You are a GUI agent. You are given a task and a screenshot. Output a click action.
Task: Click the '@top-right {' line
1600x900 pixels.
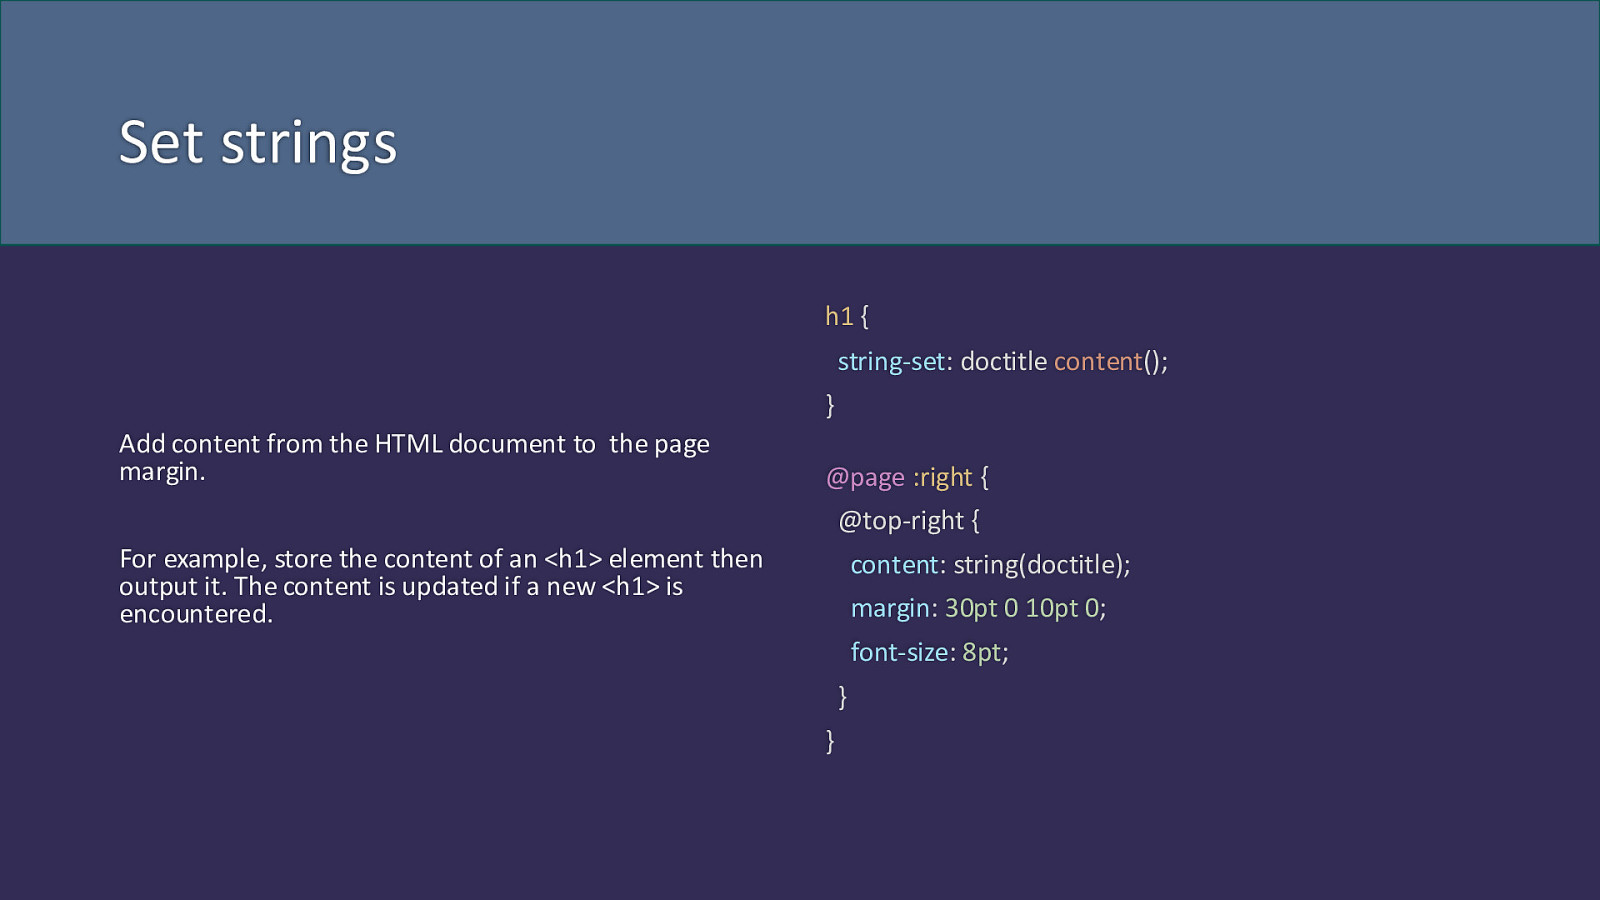click(909, 521)
